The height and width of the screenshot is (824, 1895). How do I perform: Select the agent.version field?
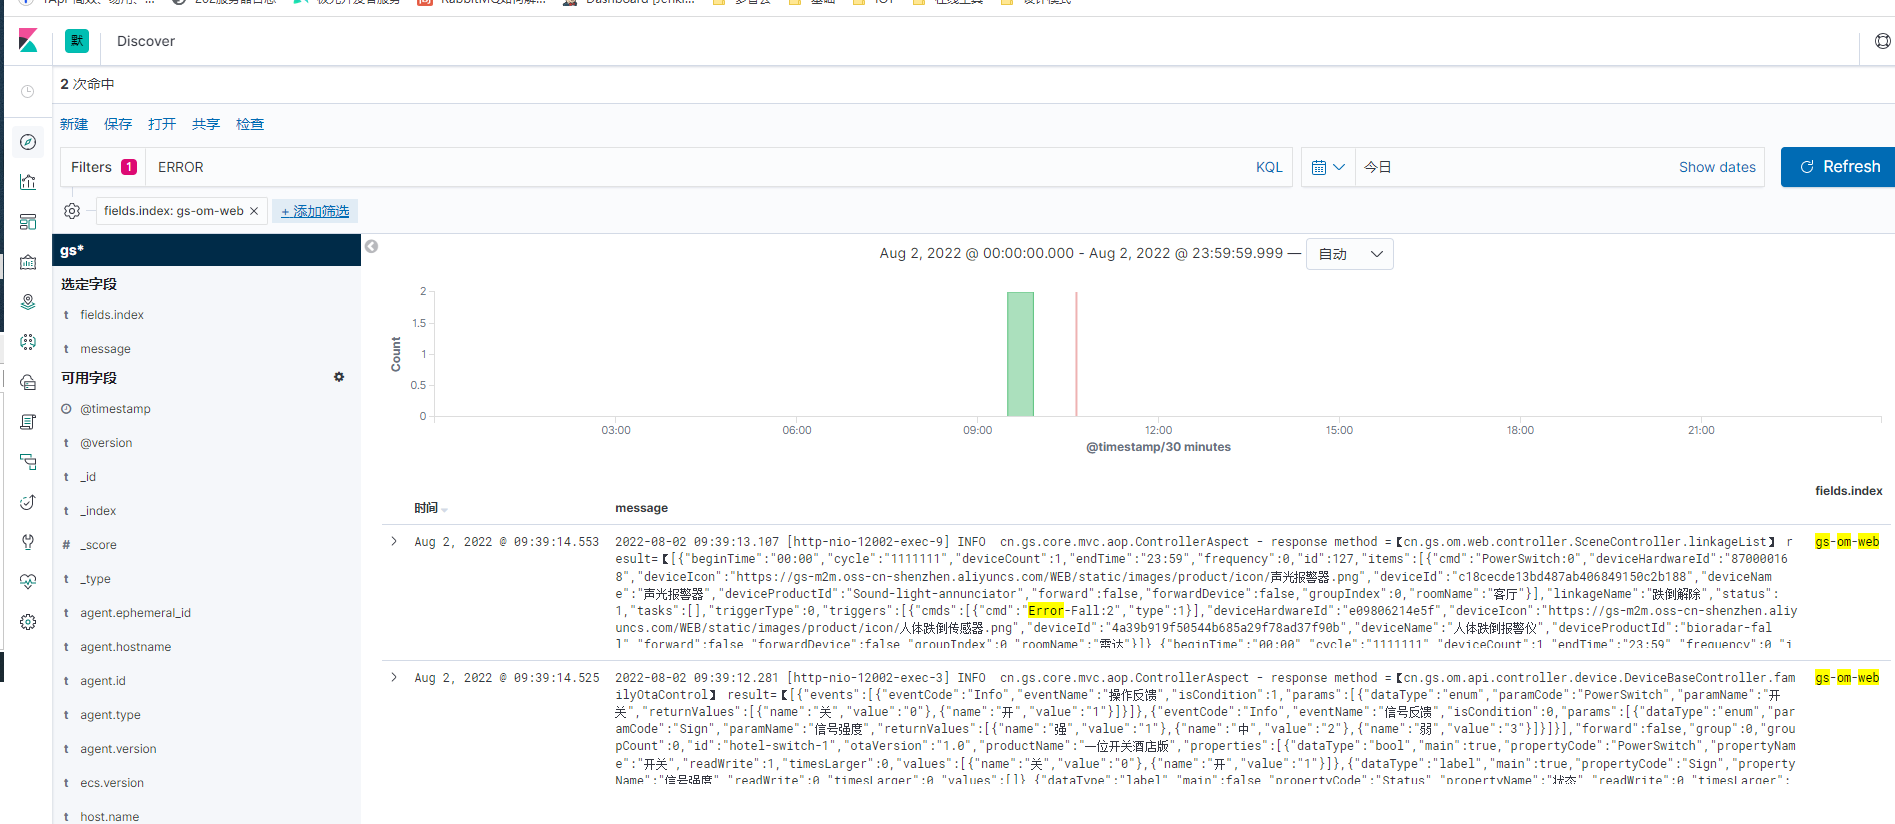tap(118, 749)
